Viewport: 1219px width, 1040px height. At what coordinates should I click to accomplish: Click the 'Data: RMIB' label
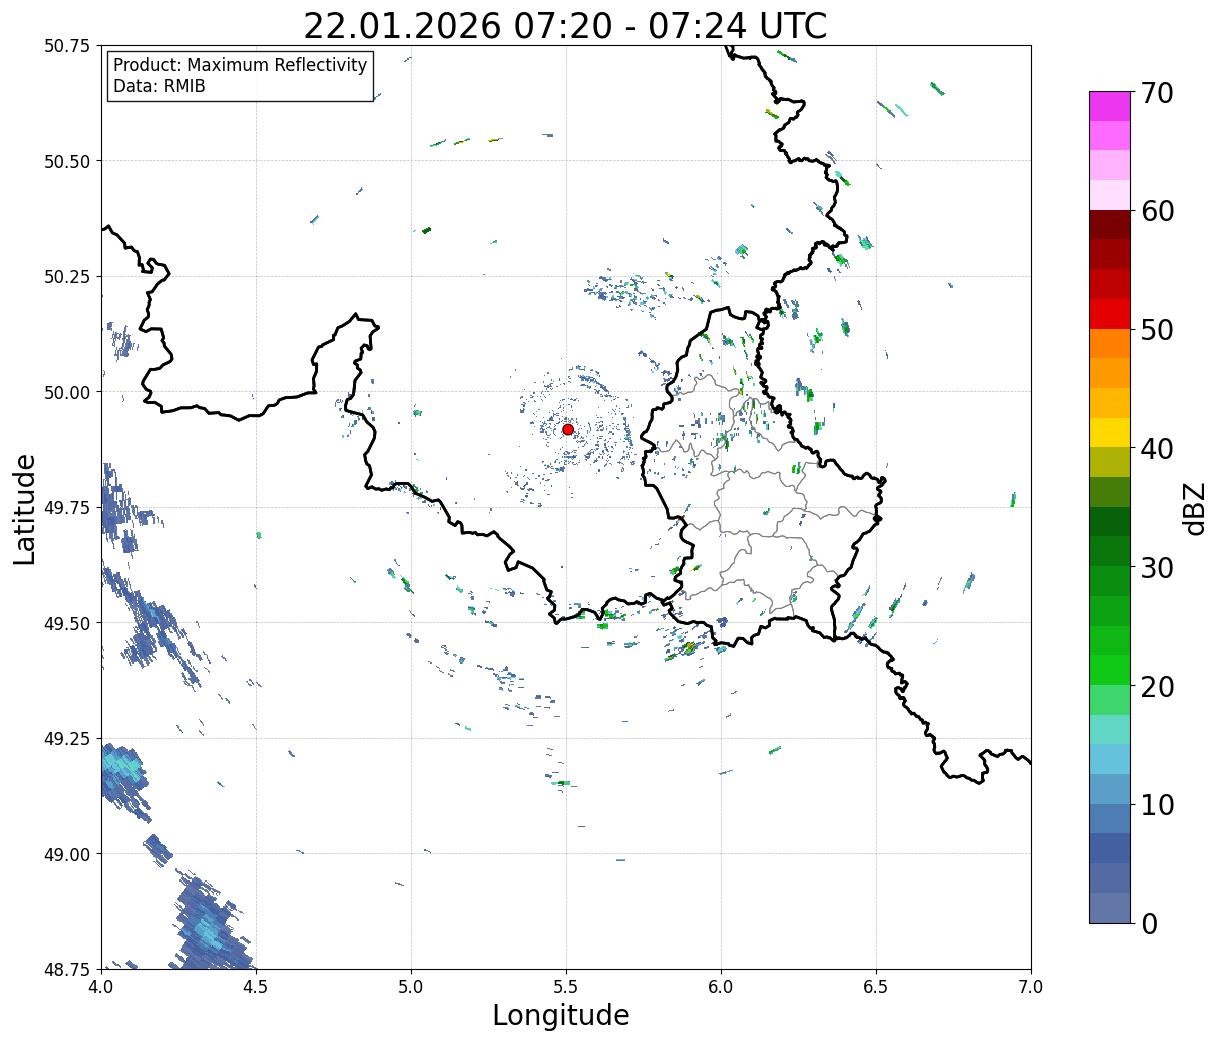point(159,86)
